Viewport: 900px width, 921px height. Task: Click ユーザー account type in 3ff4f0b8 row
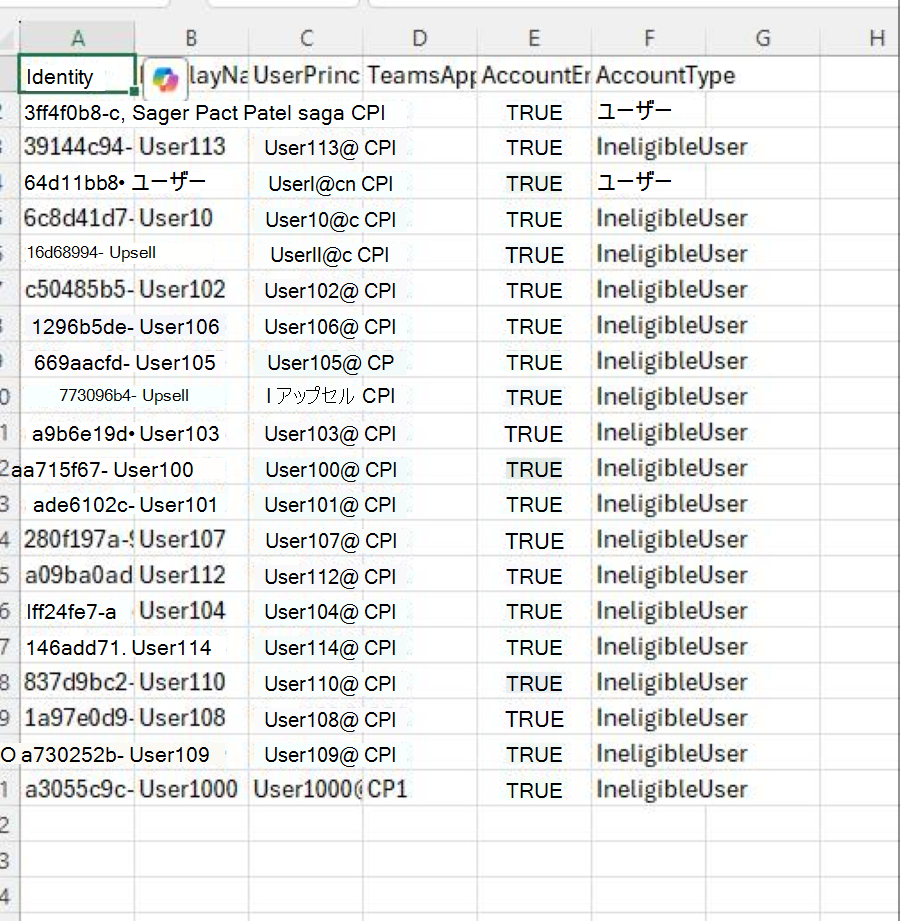[634, 111]
